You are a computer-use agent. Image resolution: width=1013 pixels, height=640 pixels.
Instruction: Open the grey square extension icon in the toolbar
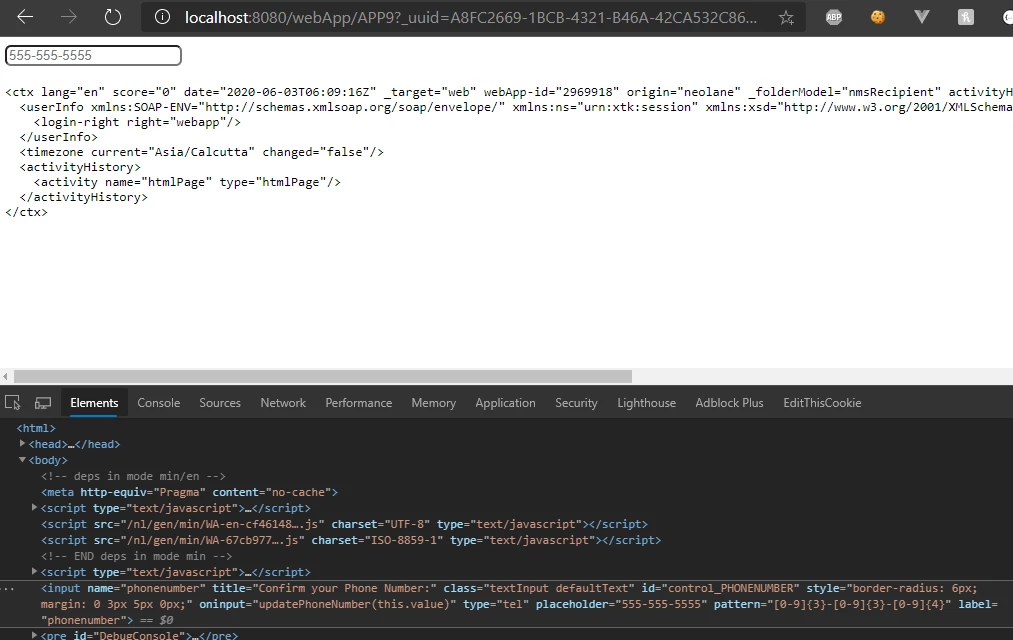(966, 17)
